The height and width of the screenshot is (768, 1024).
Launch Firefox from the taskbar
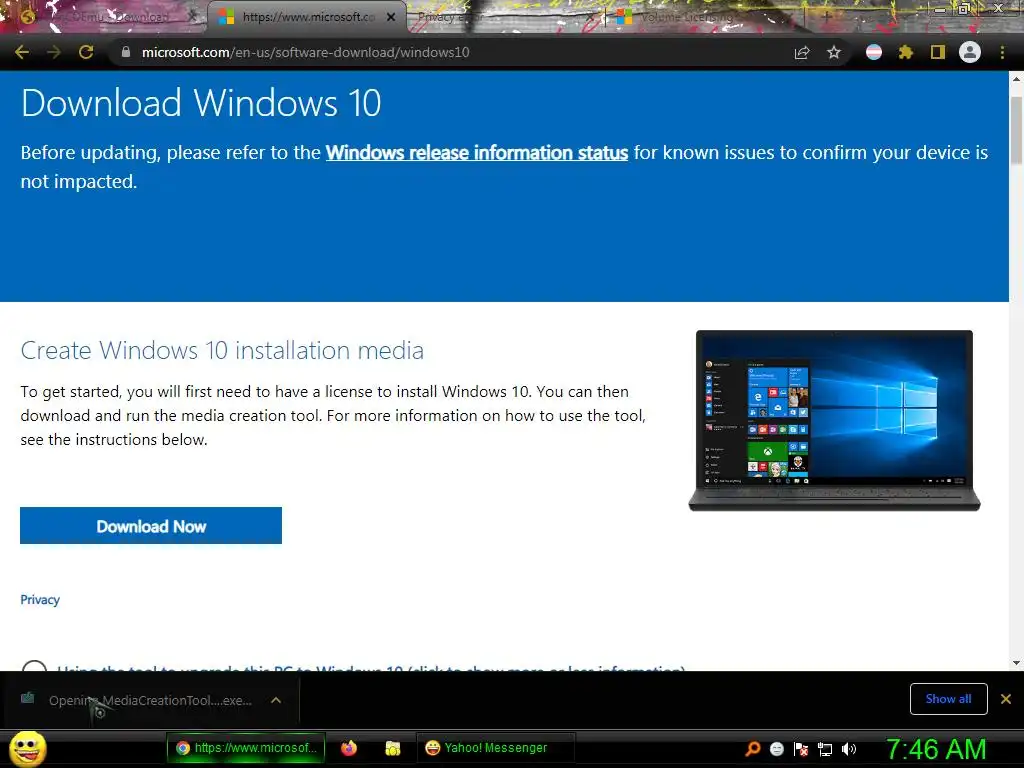[x=349, y=748]
